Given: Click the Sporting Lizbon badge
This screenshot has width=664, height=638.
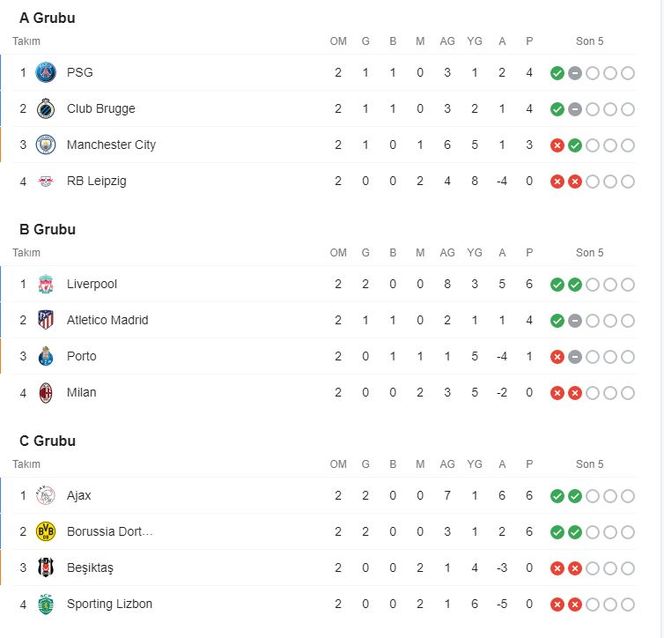Looking at the screenshot, I should [x=46, y=604].
